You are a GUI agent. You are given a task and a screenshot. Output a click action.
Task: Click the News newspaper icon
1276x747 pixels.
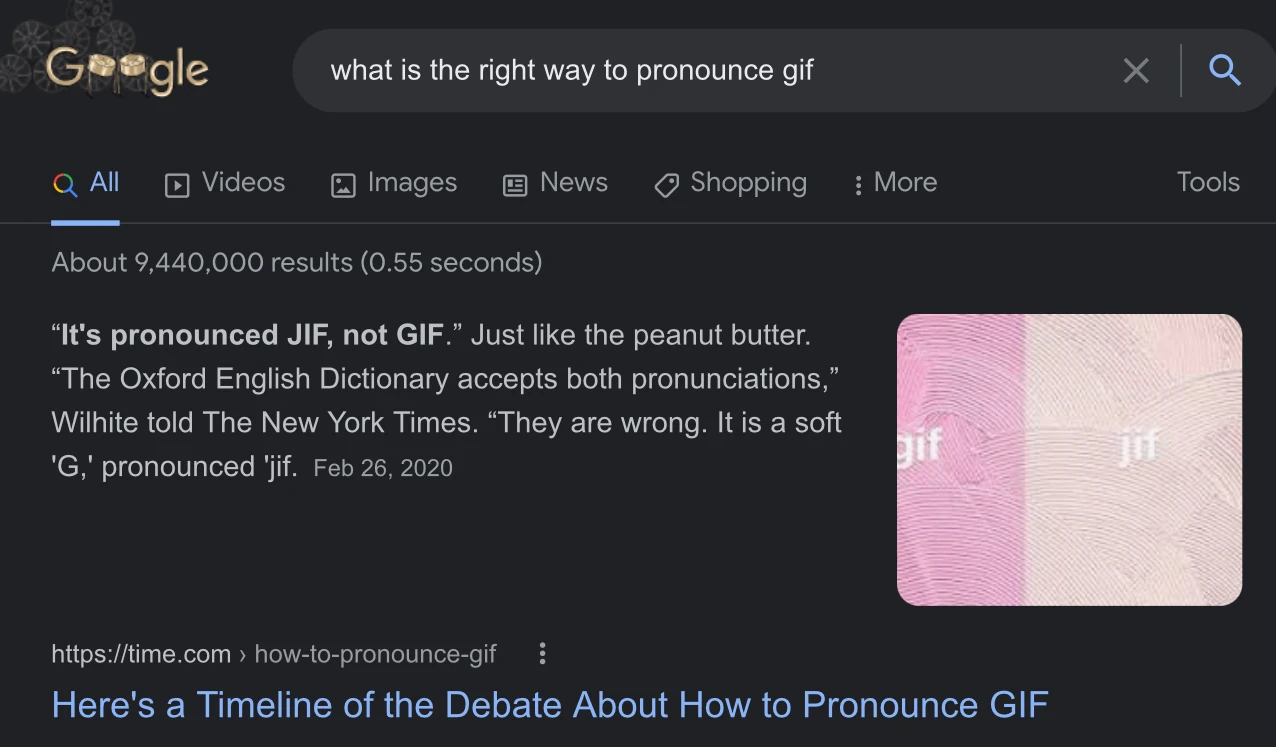click(514, 184)
